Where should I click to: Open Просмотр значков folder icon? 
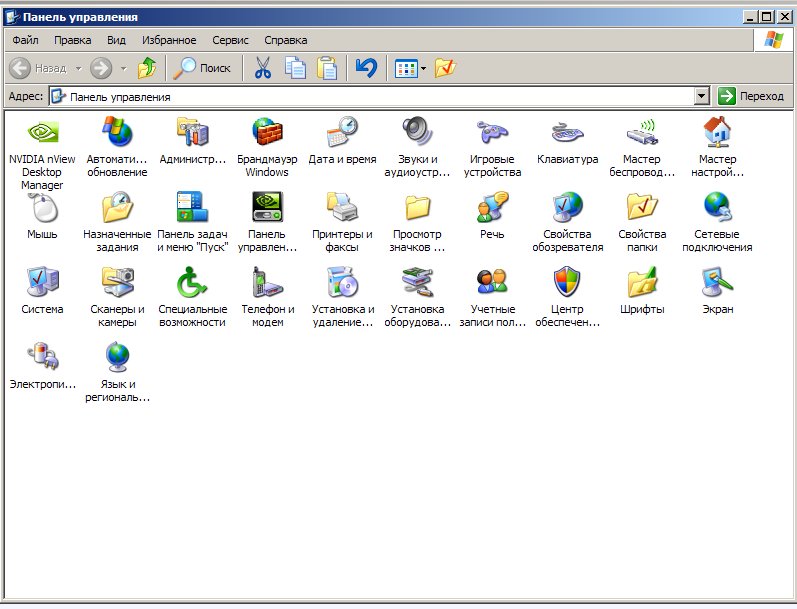click(418, 207)
